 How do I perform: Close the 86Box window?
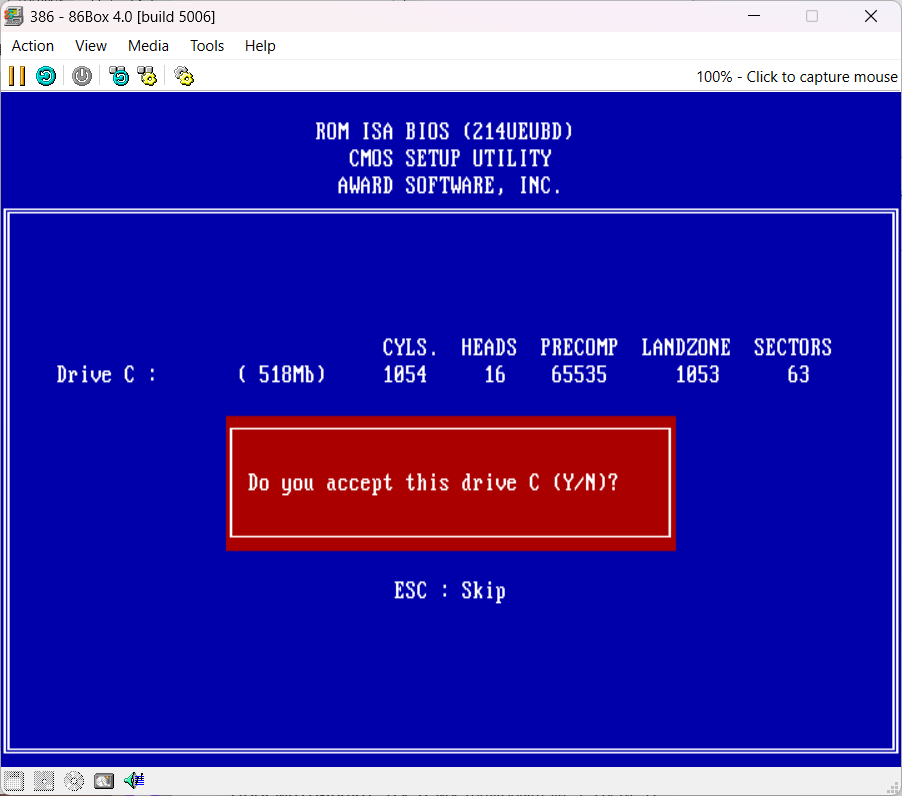tap(871, 16)
